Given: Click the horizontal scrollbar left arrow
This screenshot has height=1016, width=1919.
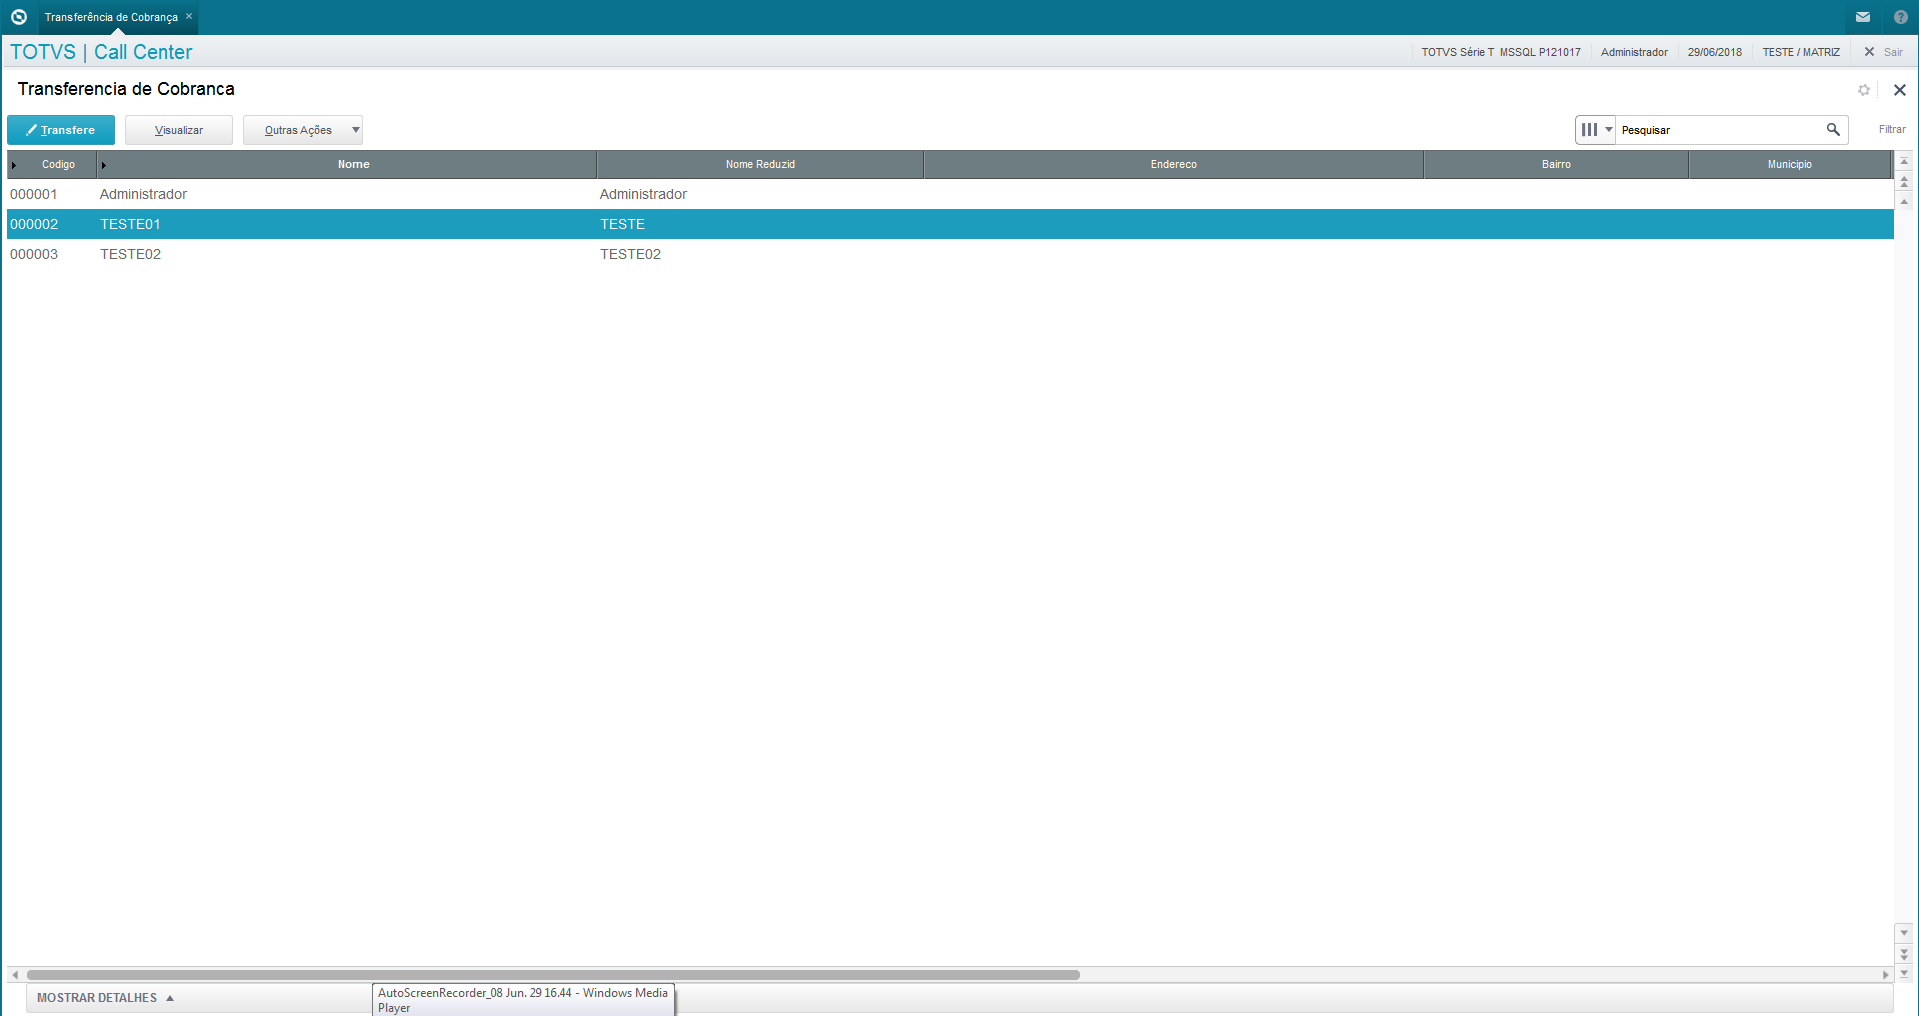Looking at the screenshot, I should point(15,975).
